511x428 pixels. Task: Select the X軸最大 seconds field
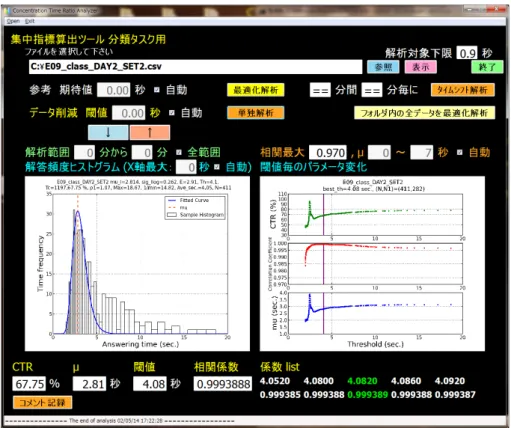(x=186, y=167)
